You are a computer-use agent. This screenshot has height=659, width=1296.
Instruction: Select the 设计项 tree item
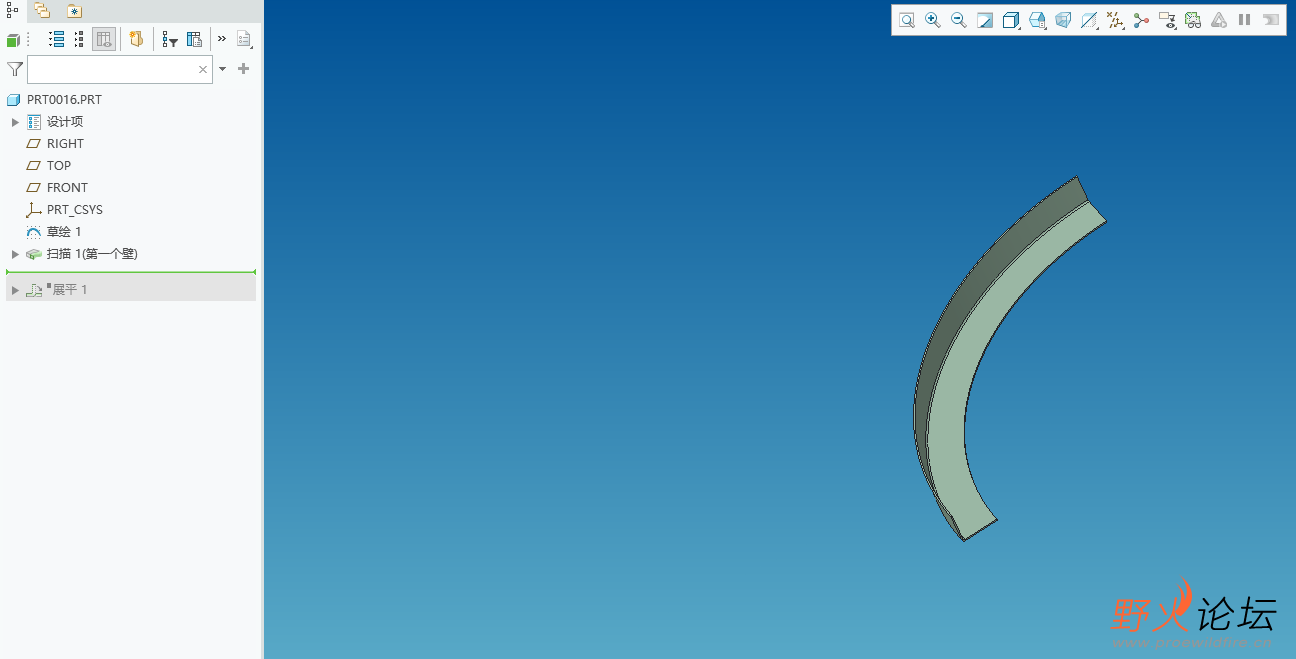click(x=65, y=122)
